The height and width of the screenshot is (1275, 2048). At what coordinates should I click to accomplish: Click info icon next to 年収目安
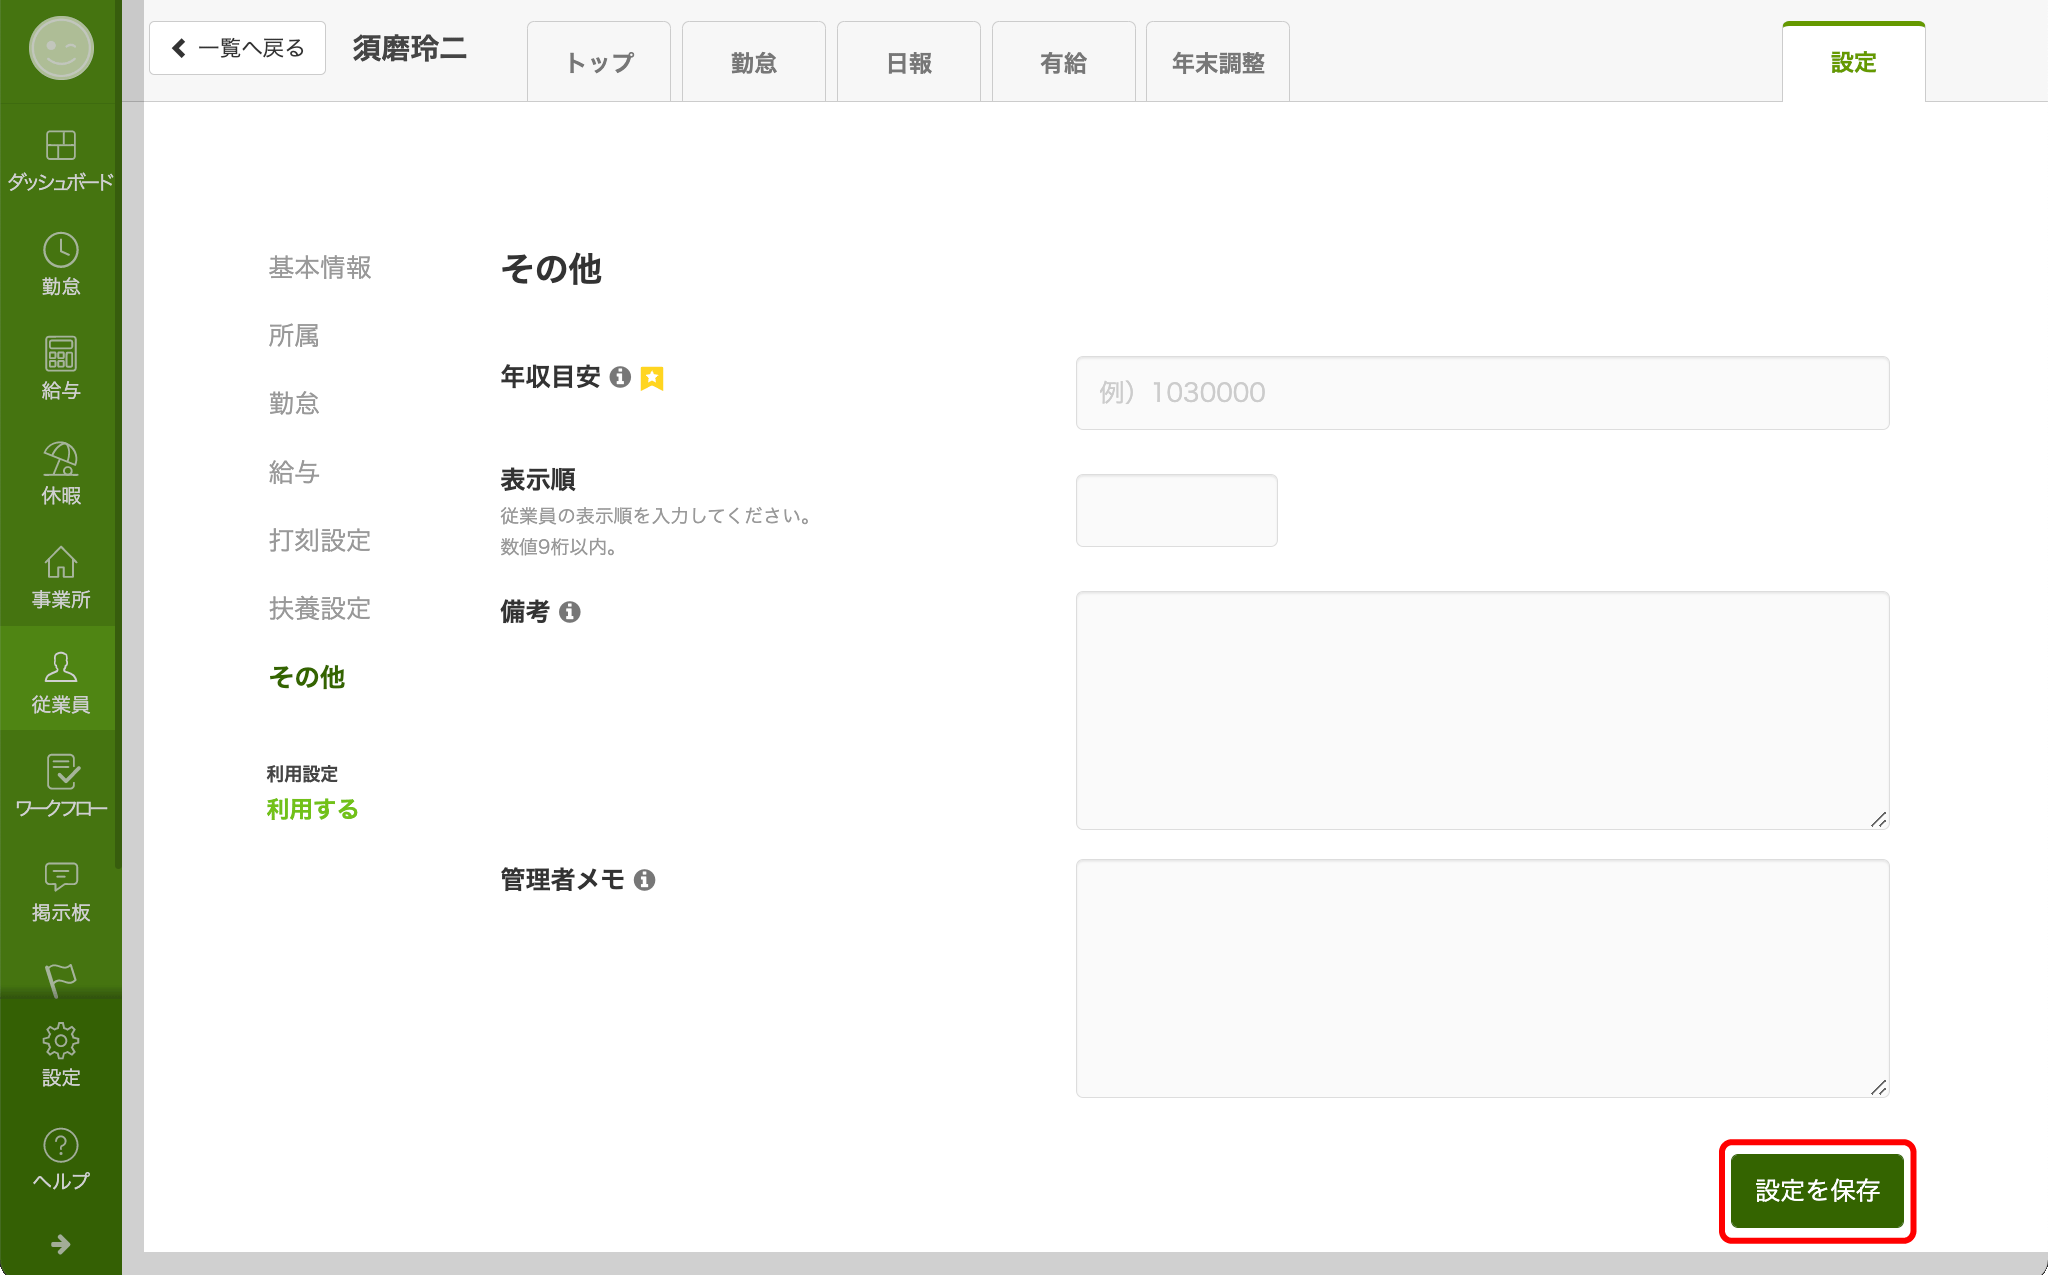pyautogui.click(x=620, y=377)
